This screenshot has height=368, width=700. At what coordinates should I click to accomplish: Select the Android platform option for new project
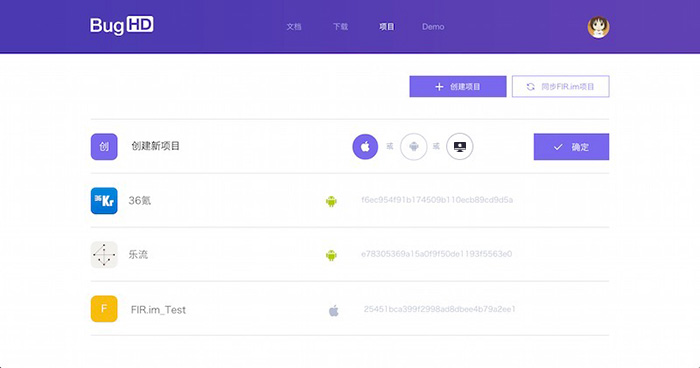[413, 146]
